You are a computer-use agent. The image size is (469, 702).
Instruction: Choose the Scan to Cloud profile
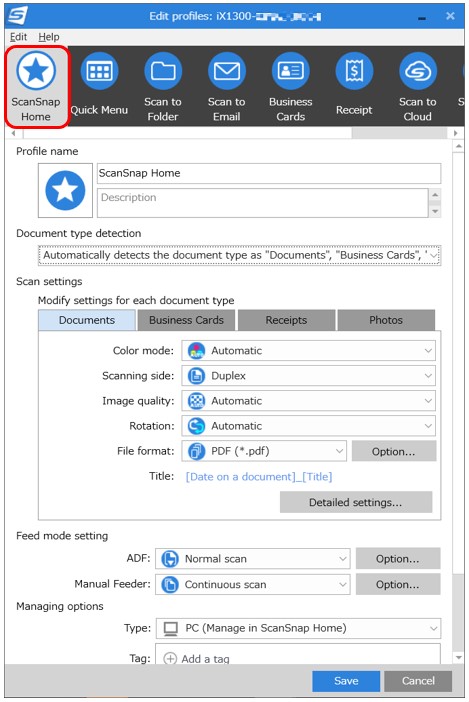[418, 87]
